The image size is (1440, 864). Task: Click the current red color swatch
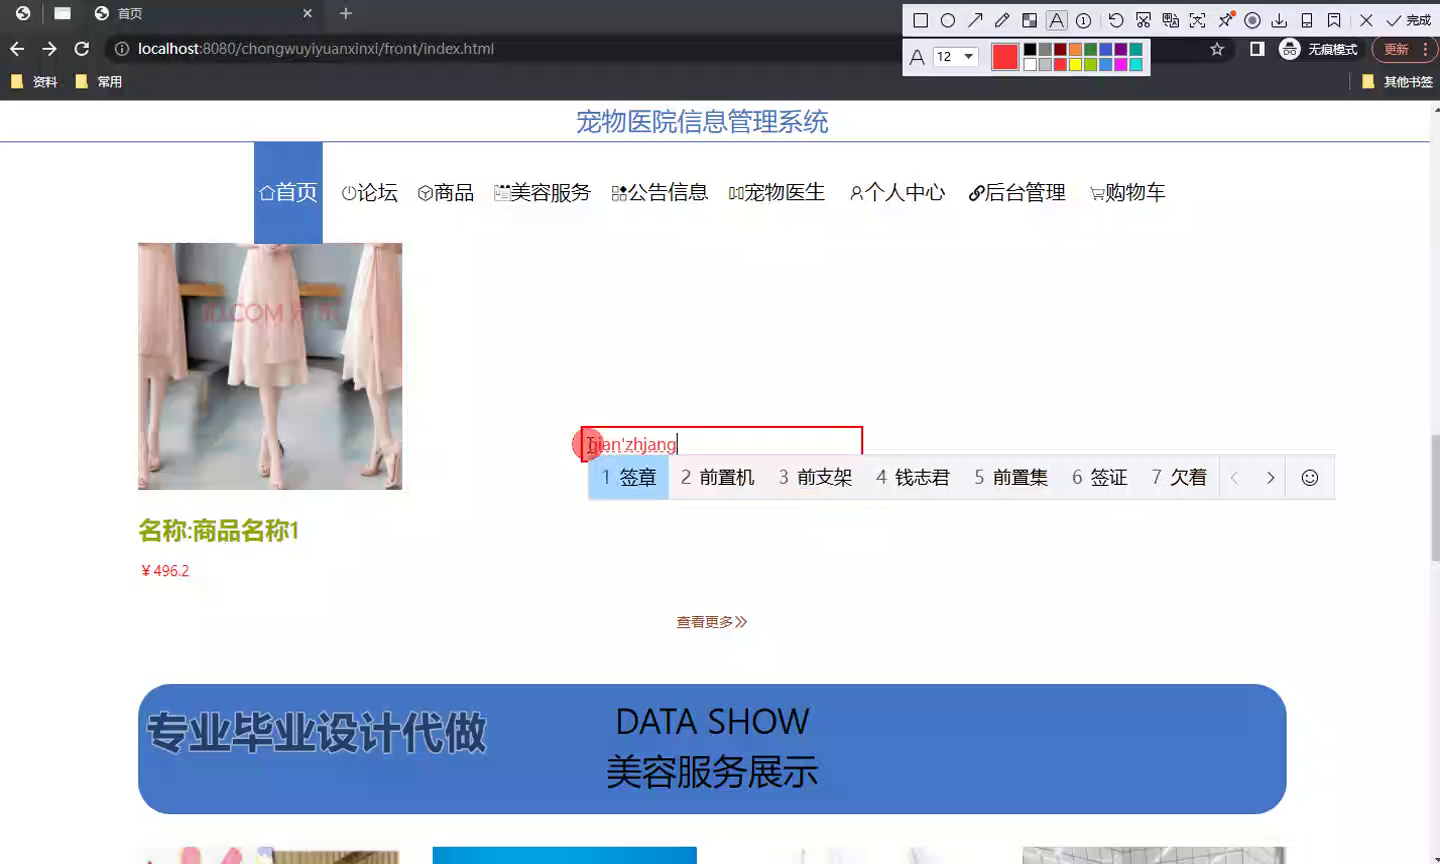(x=1005, y=57)
